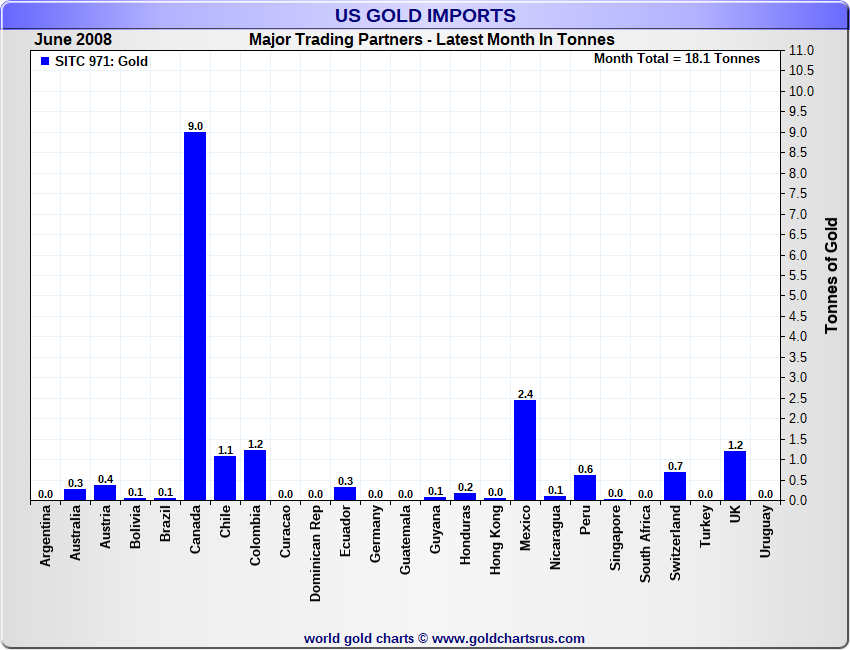Screen dimensions: 850x650
Task: Click the Canada bar at 9.0 tonnes
Action: click(x=195, y=316)
